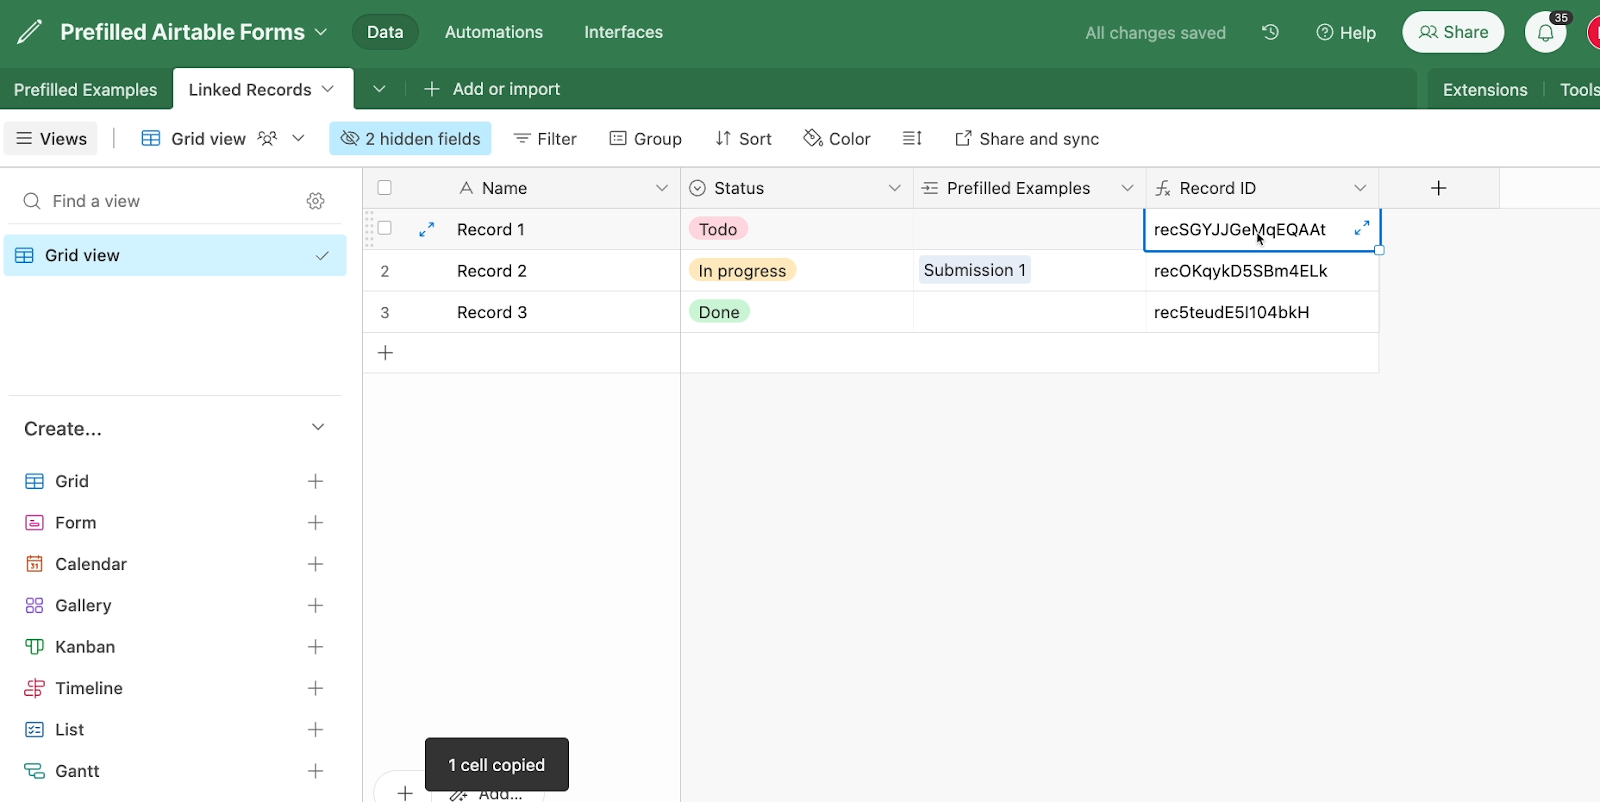
Task: Add a new field with plus icon
Action: (1438, 188)
